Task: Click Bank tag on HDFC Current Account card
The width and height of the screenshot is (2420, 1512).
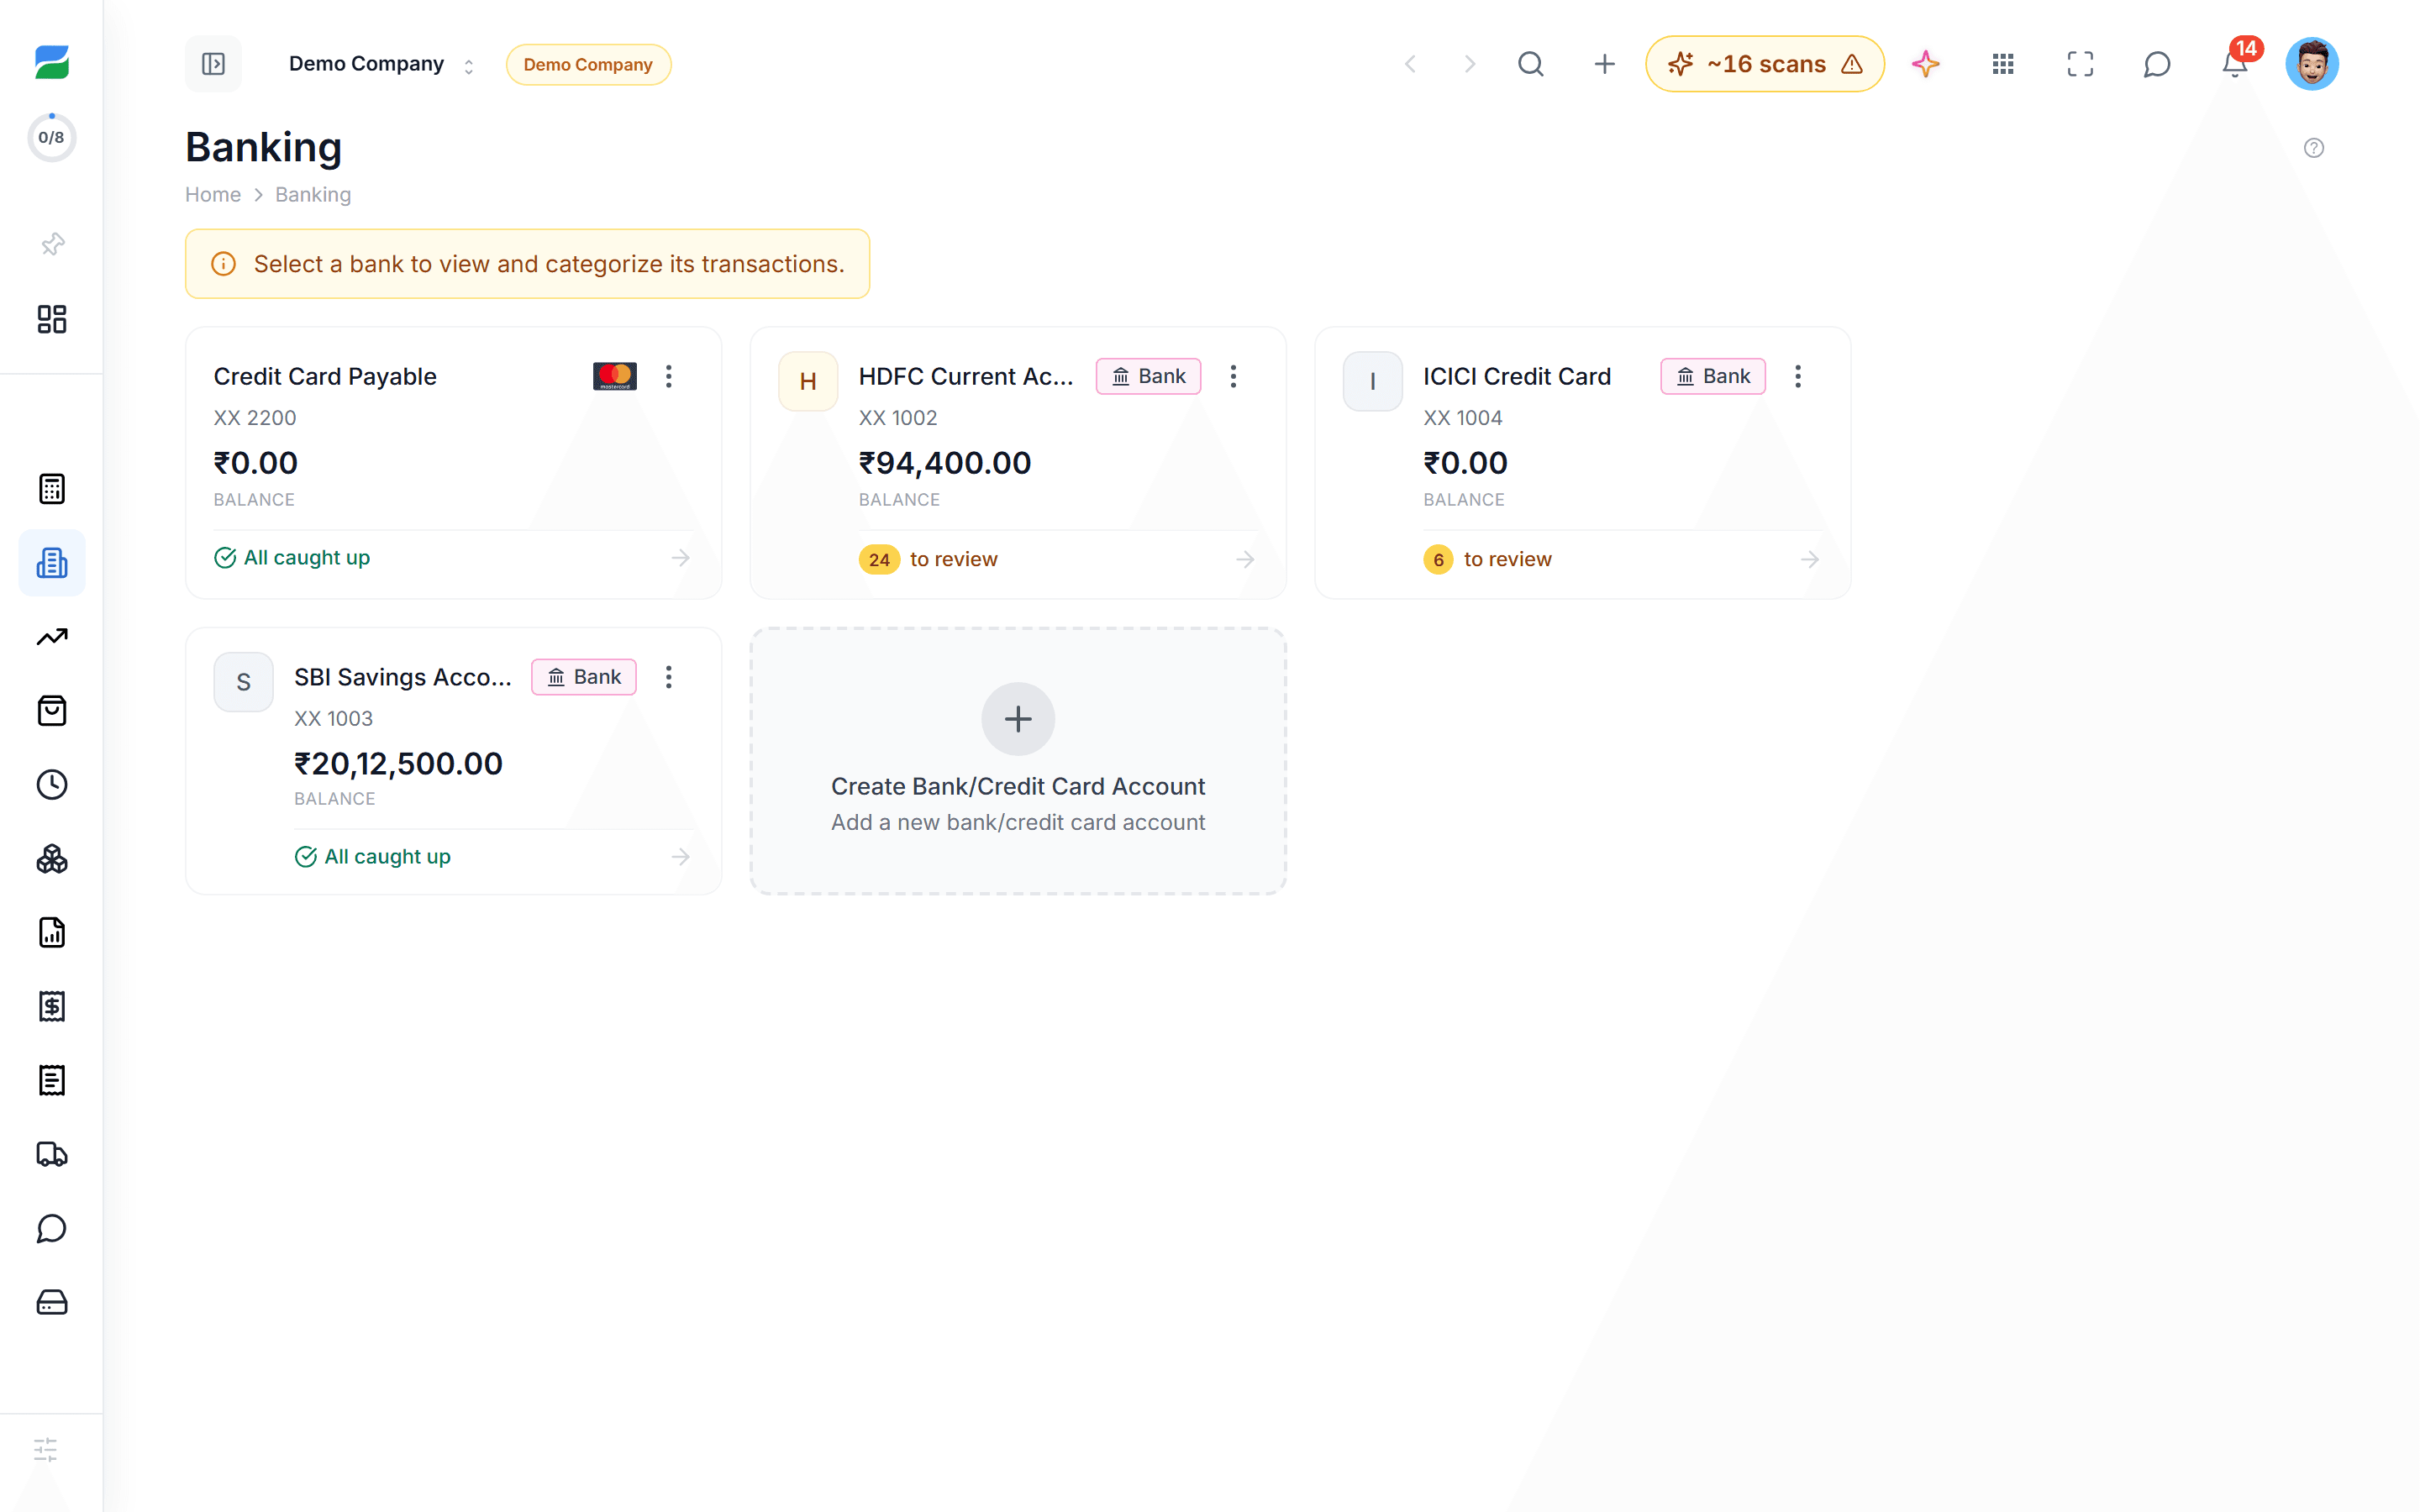Action: [x=1148, y=376]
